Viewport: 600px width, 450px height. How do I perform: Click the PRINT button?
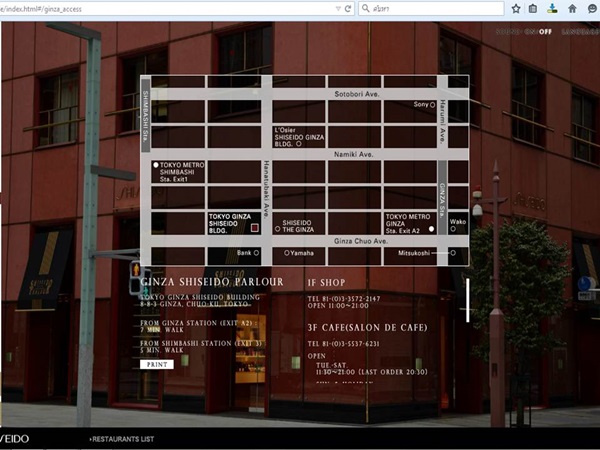[157, 364]
